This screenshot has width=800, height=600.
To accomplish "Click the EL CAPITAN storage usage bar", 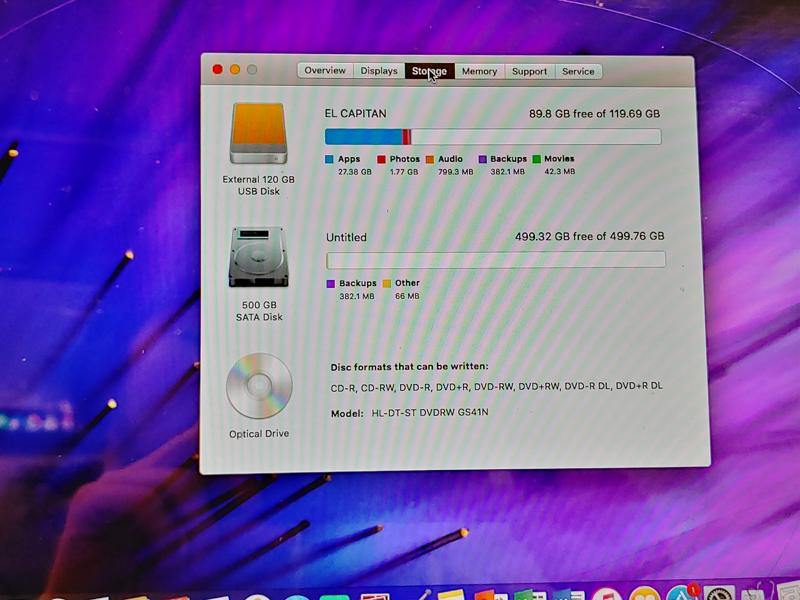I will tap(493, 137).
